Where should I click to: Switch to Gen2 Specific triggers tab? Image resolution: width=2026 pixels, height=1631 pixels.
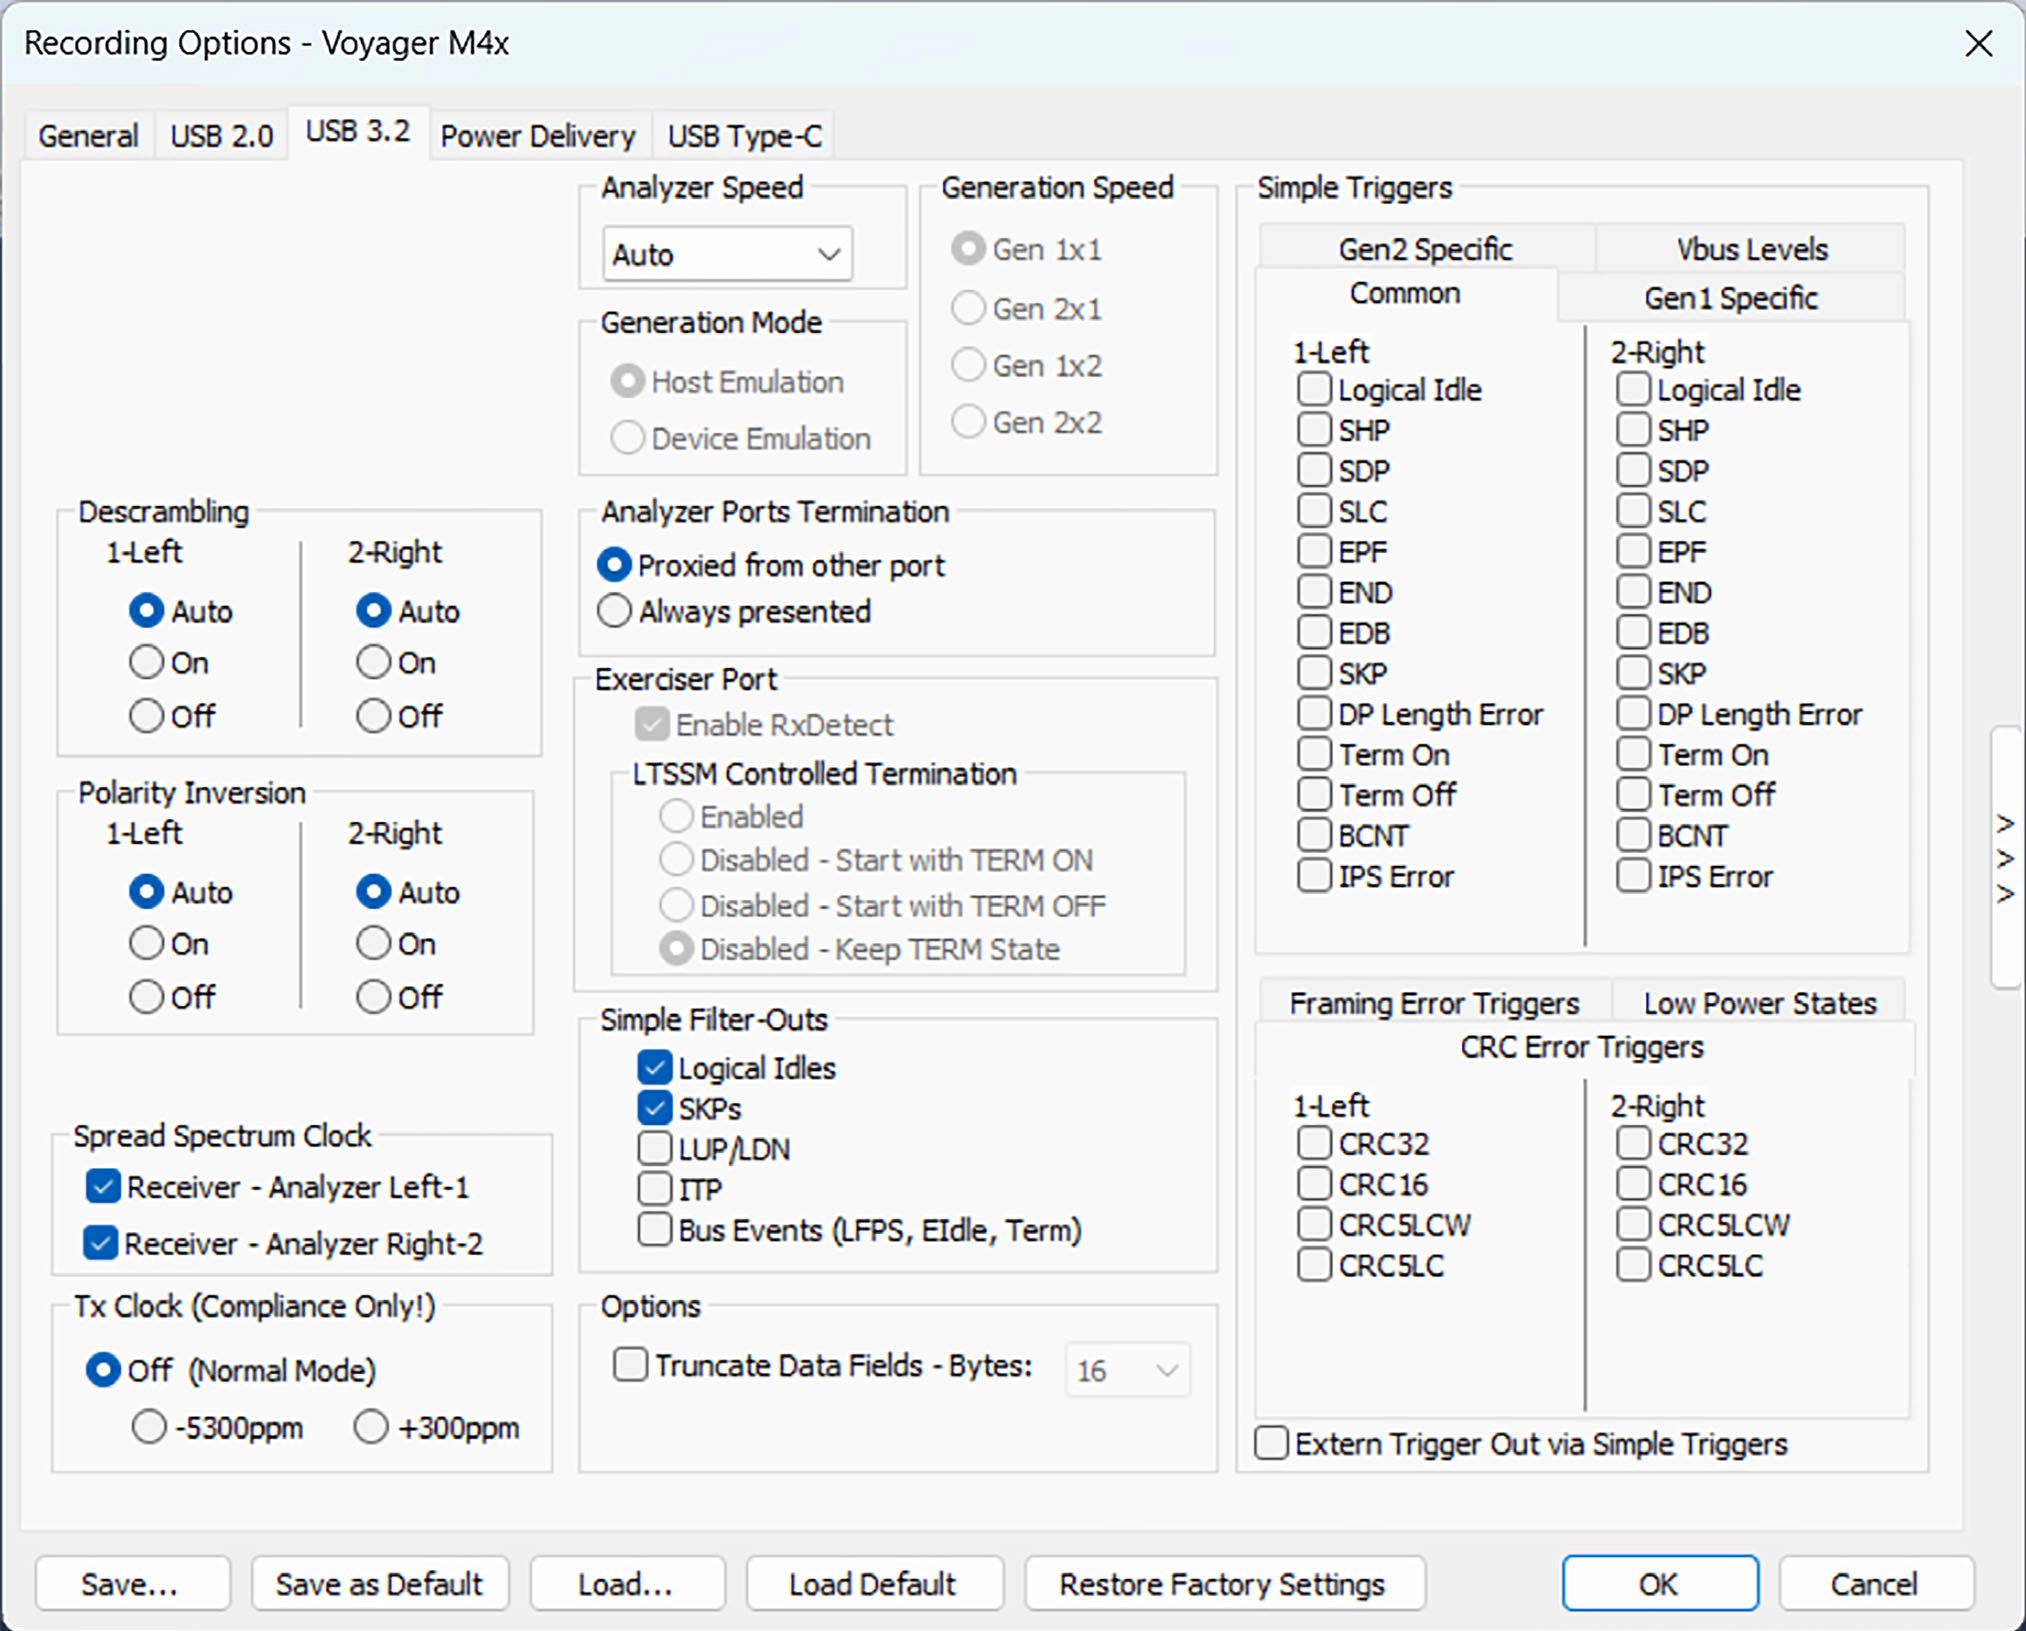[x=1425, y=248]
